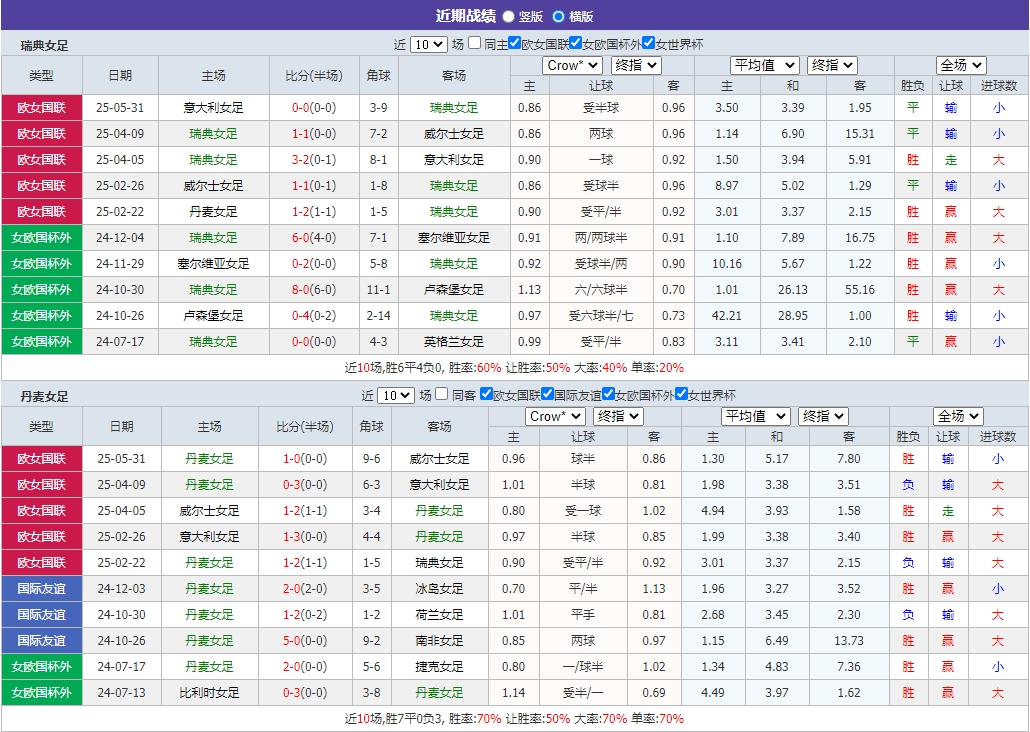
Task: Open the match count 10 dropdown for Sweden
Action: (x=429, y=44)
